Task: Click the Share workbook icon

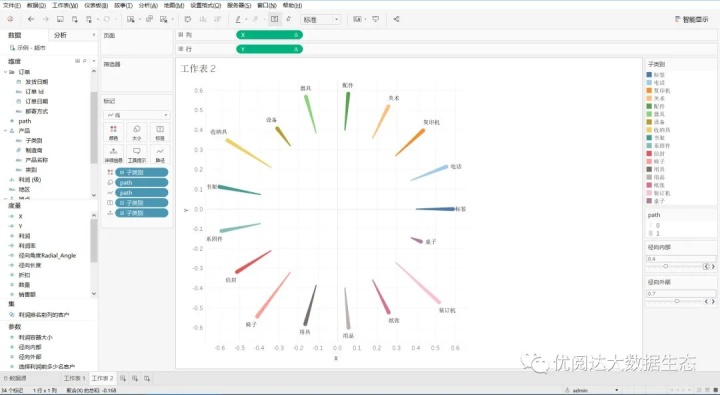Action: point(396,19)
